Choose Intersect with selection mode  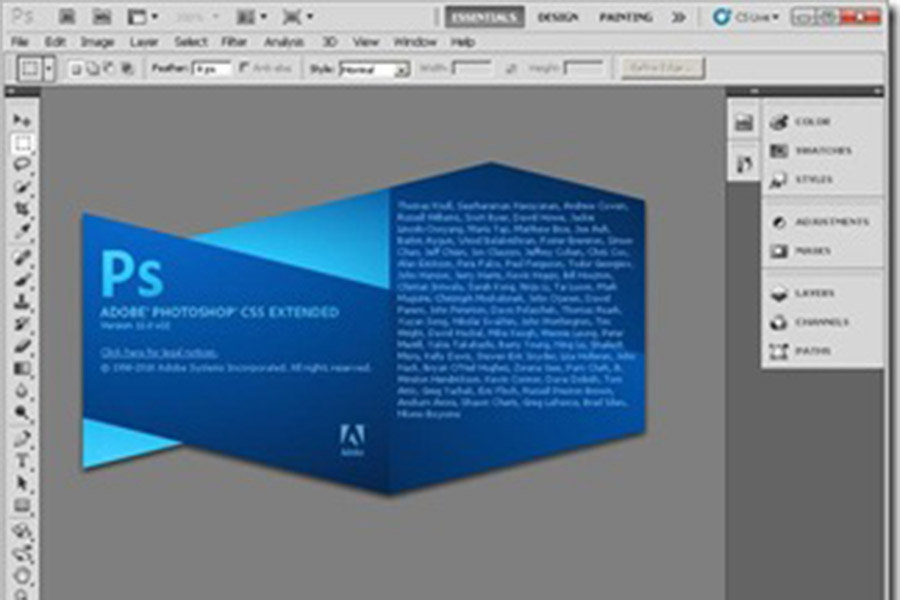[127, 69]
